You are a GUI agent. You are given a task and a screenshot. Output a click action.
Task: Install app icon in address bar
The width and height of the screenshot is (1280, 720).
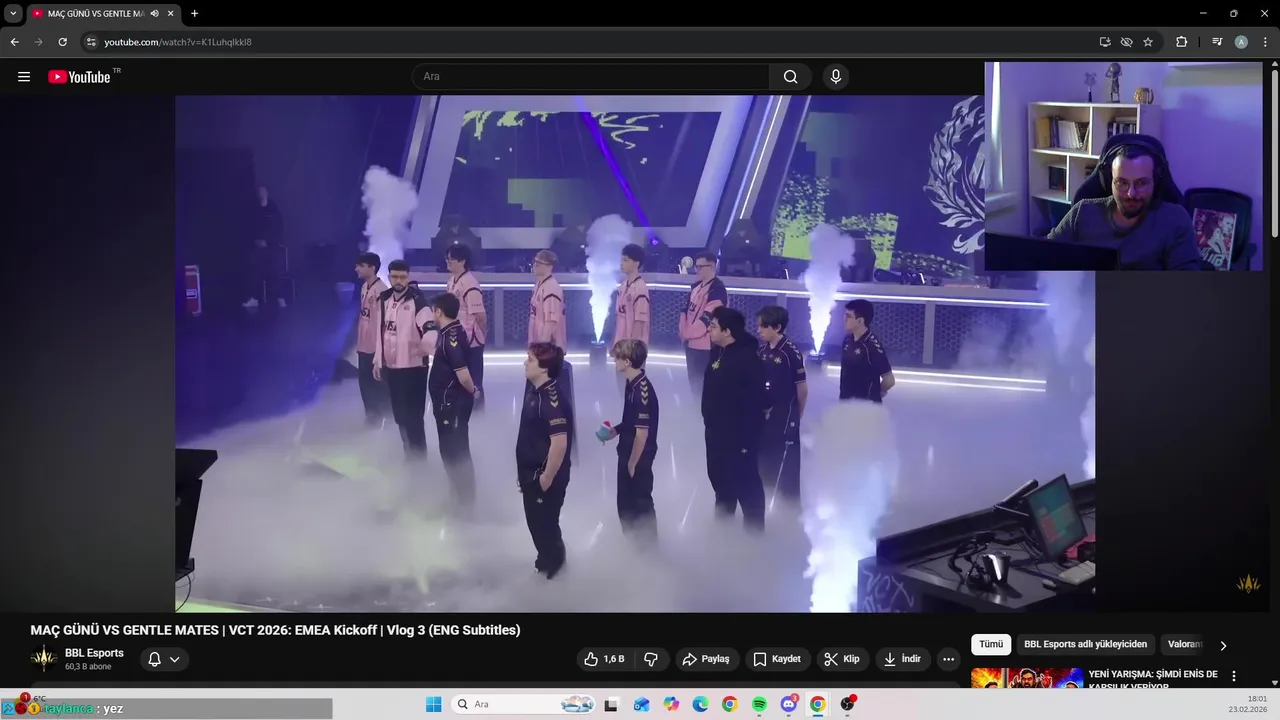click(x=1105, y=42)
